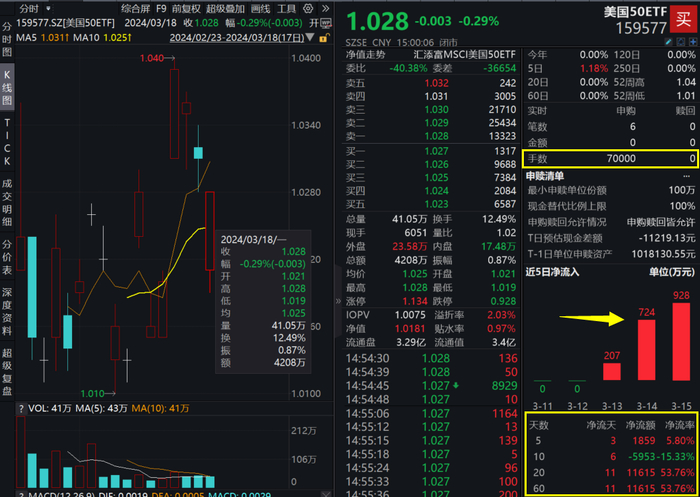Open the TICK side tab
The width and height of the screenshot is (700, 497).
[7, 142]
